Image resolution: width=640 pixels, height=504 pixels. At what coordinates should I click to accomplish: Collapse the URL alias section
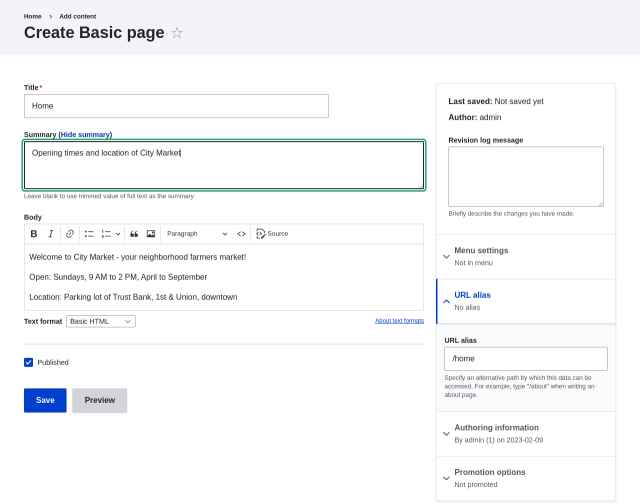pyautogui.click(x=526, y=301)
